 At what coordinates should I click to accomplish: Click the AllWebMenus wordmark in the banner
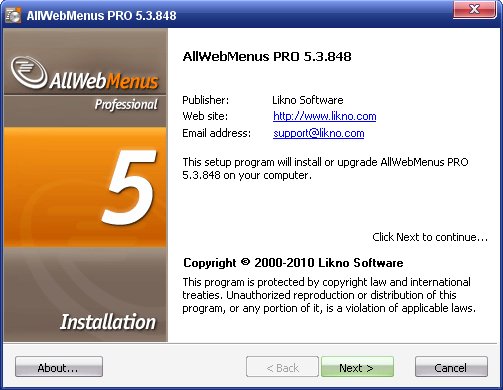104,80
